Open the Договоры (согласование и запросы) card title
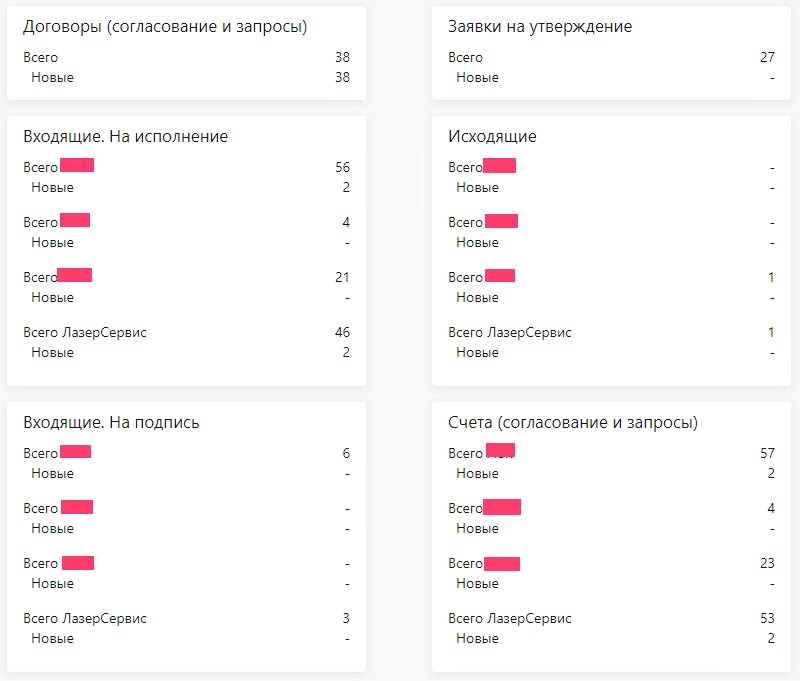This screenshot has width=800, height=681. [x=165, y=27]
